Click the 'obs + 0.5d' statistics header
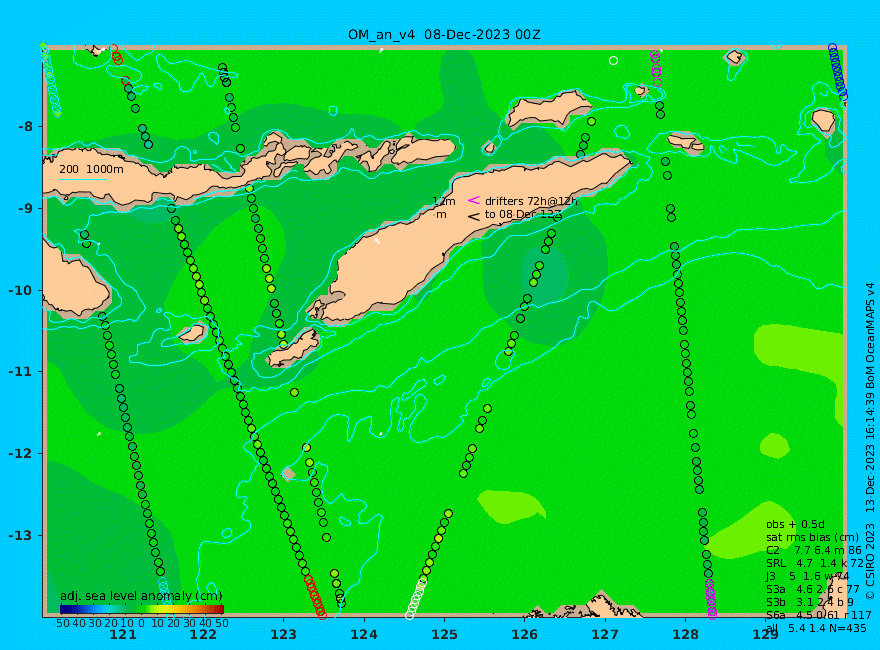Screen dimensions: 880x650 (795, 524)
